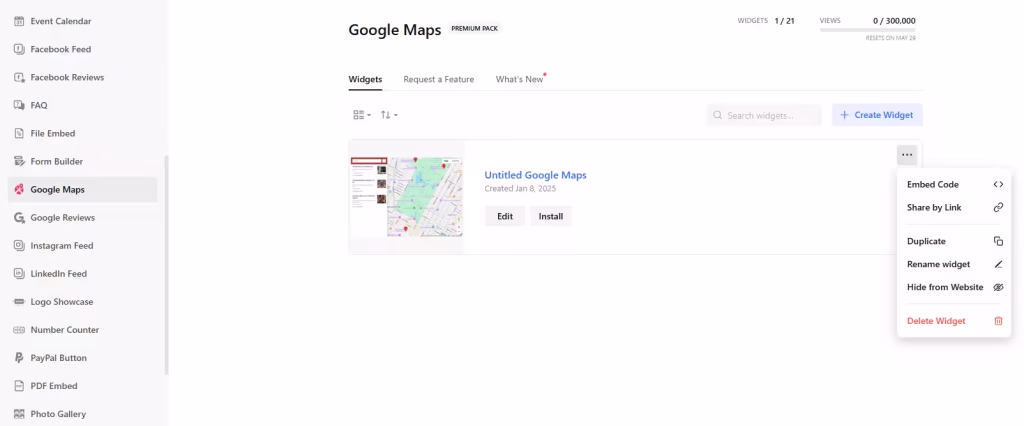Open the Event Calendar sidebar item
Image resolution: width=1024 pixels, height=426 pixels.
click(x=82, y=21)
